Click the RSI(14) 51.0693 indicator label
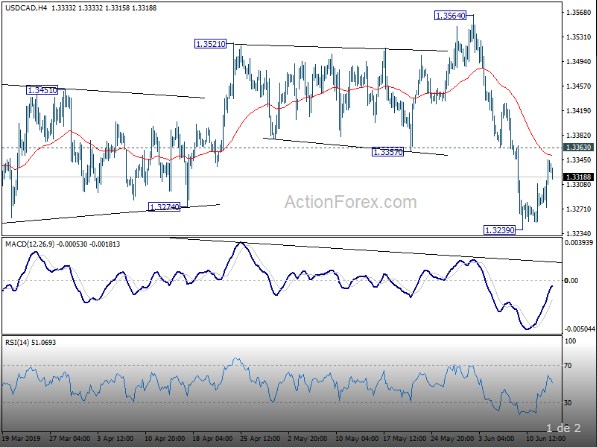 click(x=30, y=342)
